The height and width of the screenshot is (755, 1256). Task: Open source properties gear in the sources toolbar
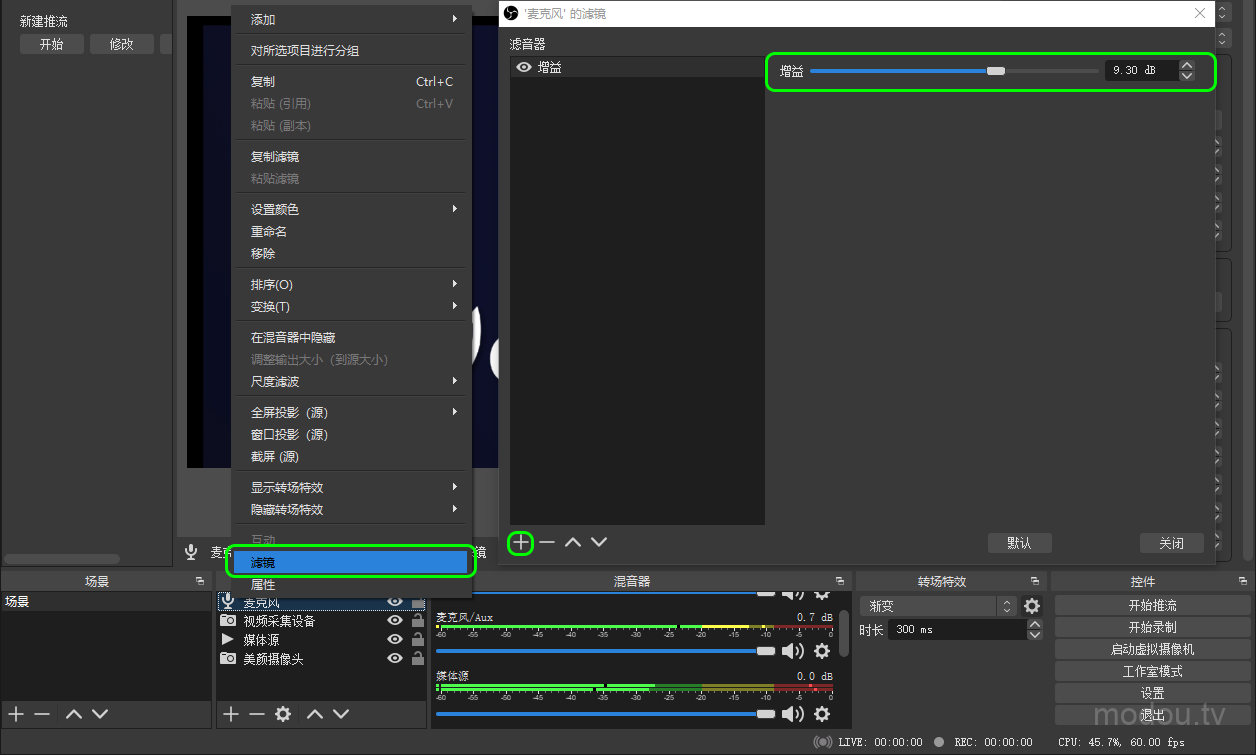283,714
